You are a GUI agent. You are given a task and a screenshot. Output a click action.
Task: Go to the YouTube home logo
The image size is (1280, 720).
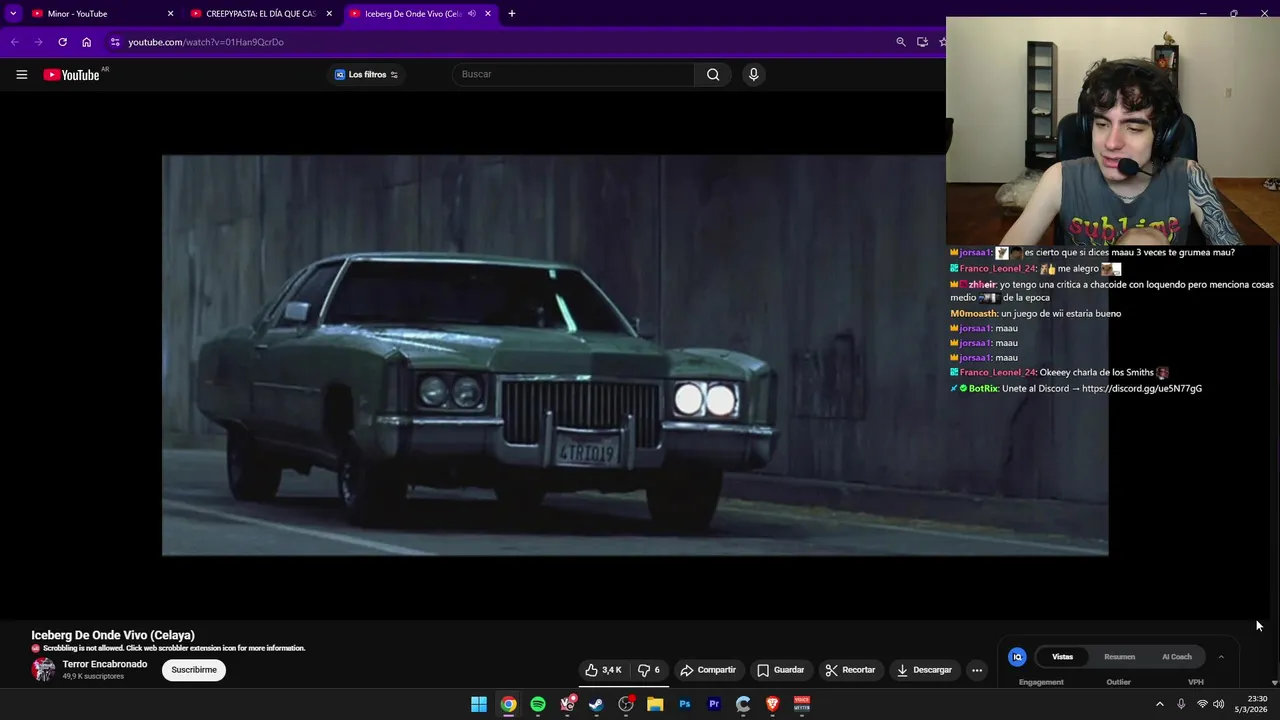point(71,75)
